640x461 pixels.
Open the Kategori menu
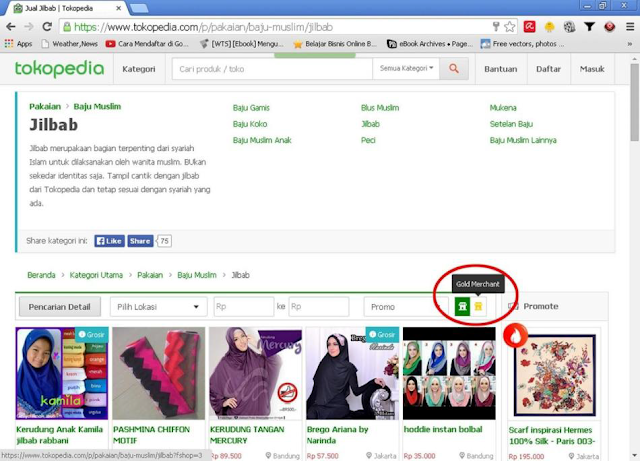coord(139,69)
